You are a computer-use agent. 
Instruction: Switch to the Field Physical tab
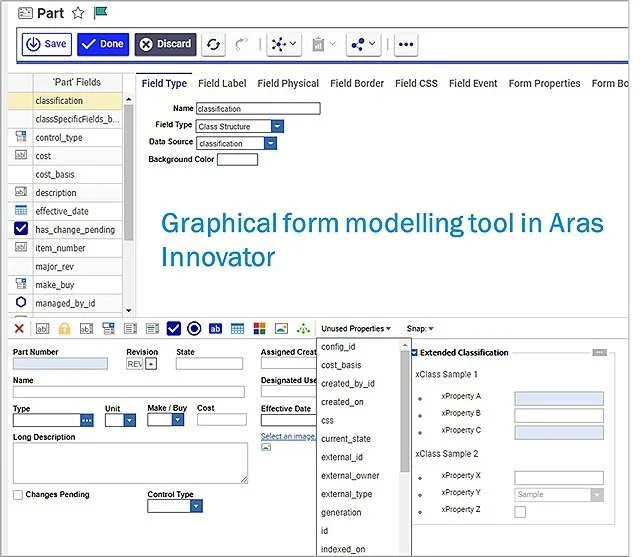click(x=288, y=83)
